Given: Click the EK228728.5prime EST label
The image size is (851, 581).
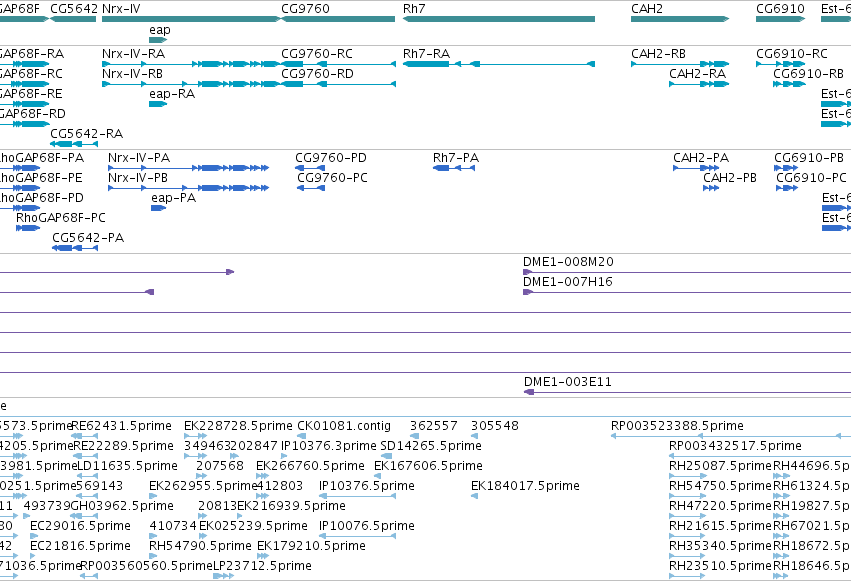Looking at the screenshot, I should pos(238,426).
